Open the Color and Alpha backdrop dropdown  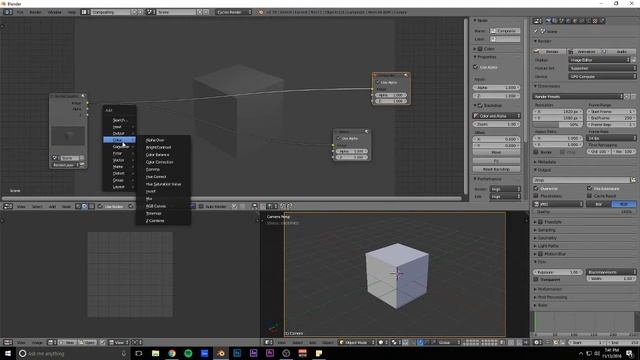point(496,116)
